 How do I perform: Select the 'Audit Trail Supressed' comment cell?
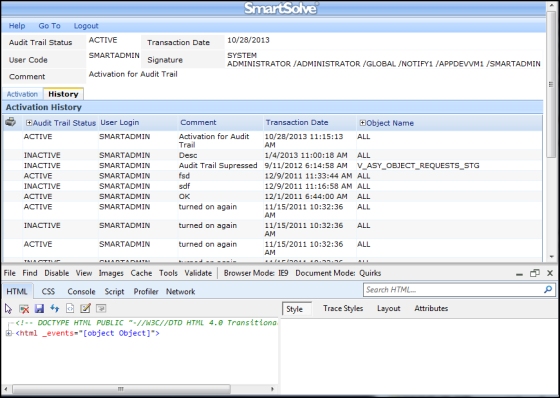(x=218, y=165)
